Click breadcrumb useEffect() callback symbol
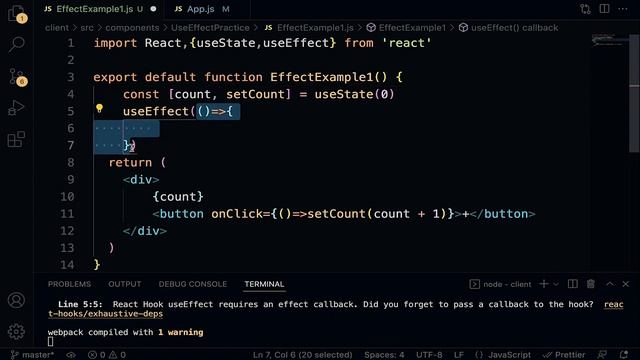Image resolution: width=640 pixels, height=360 pixels. [509, 28]
